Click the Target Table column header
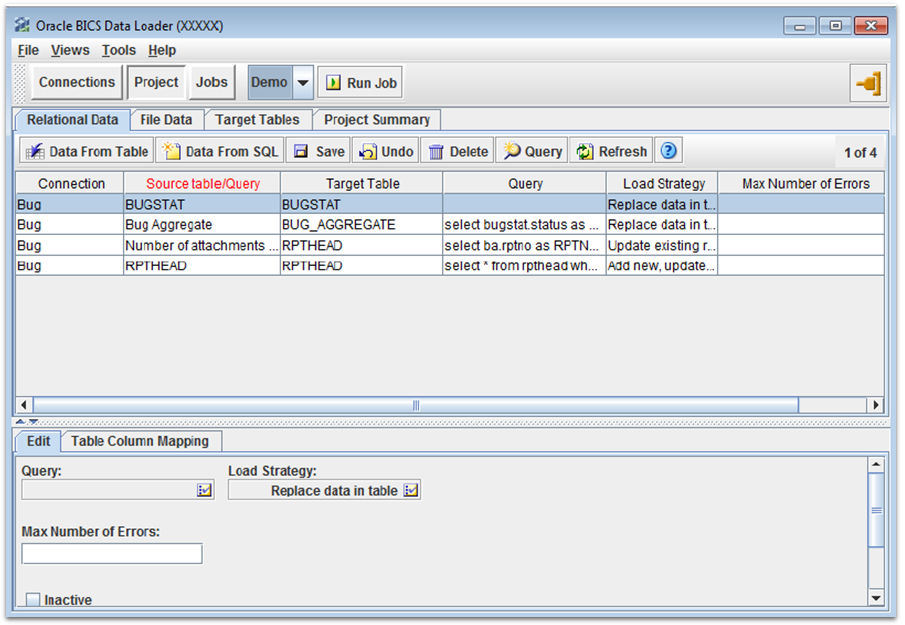Viewport: 905px width, 625px height. click(362, 184)
